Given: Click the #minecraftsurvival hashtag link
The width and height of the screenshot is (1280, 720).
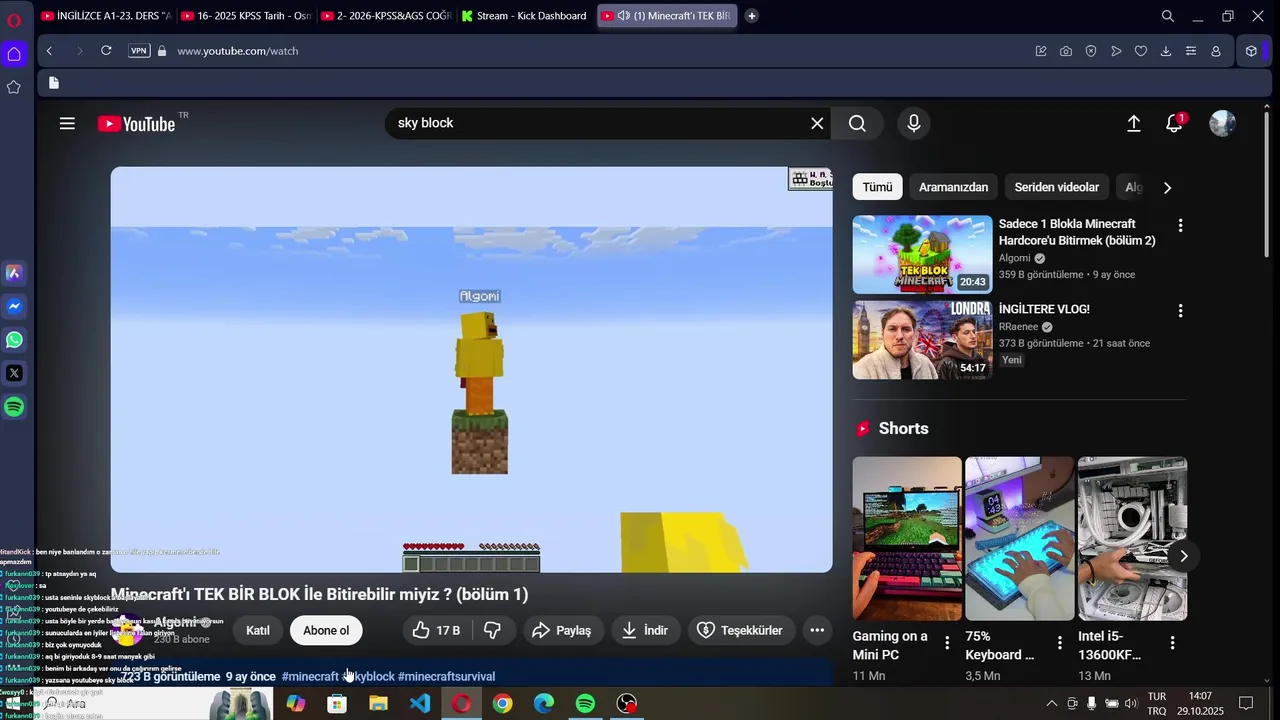Looking at the screenshot, I should tap(446, 677).
